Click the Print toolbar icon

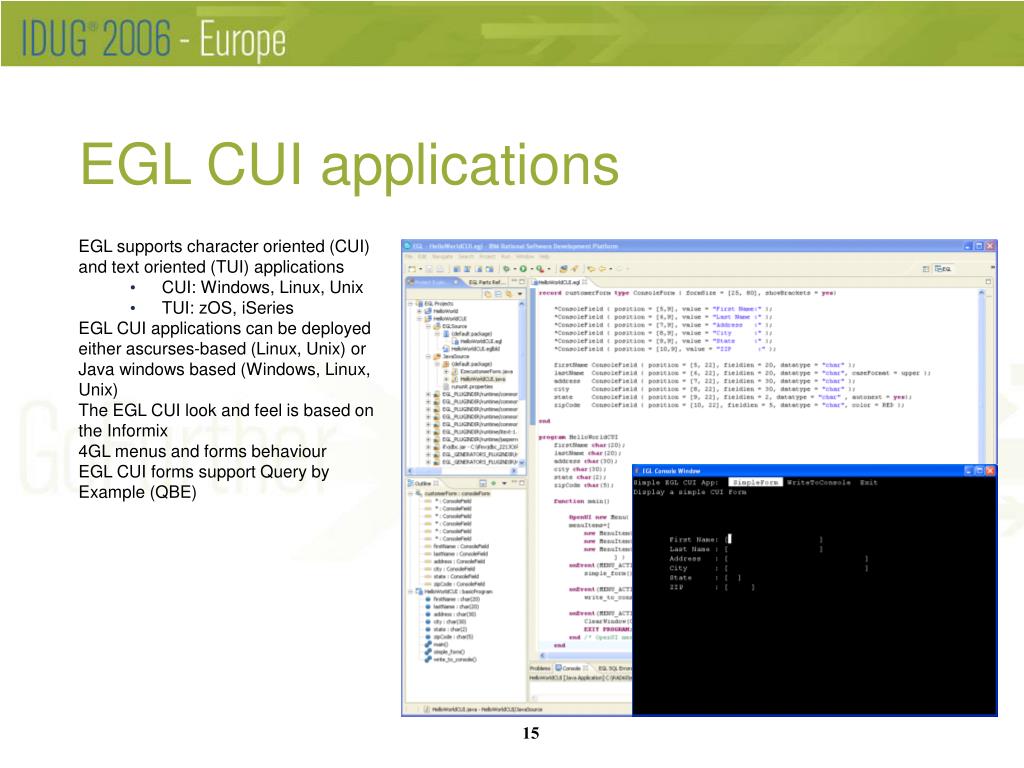point(441,268)
